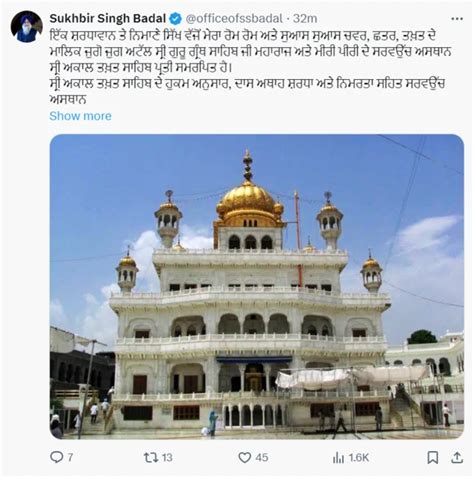
Task: Reply to the tweet via comment icon
Action: click(x=56, y=457)
